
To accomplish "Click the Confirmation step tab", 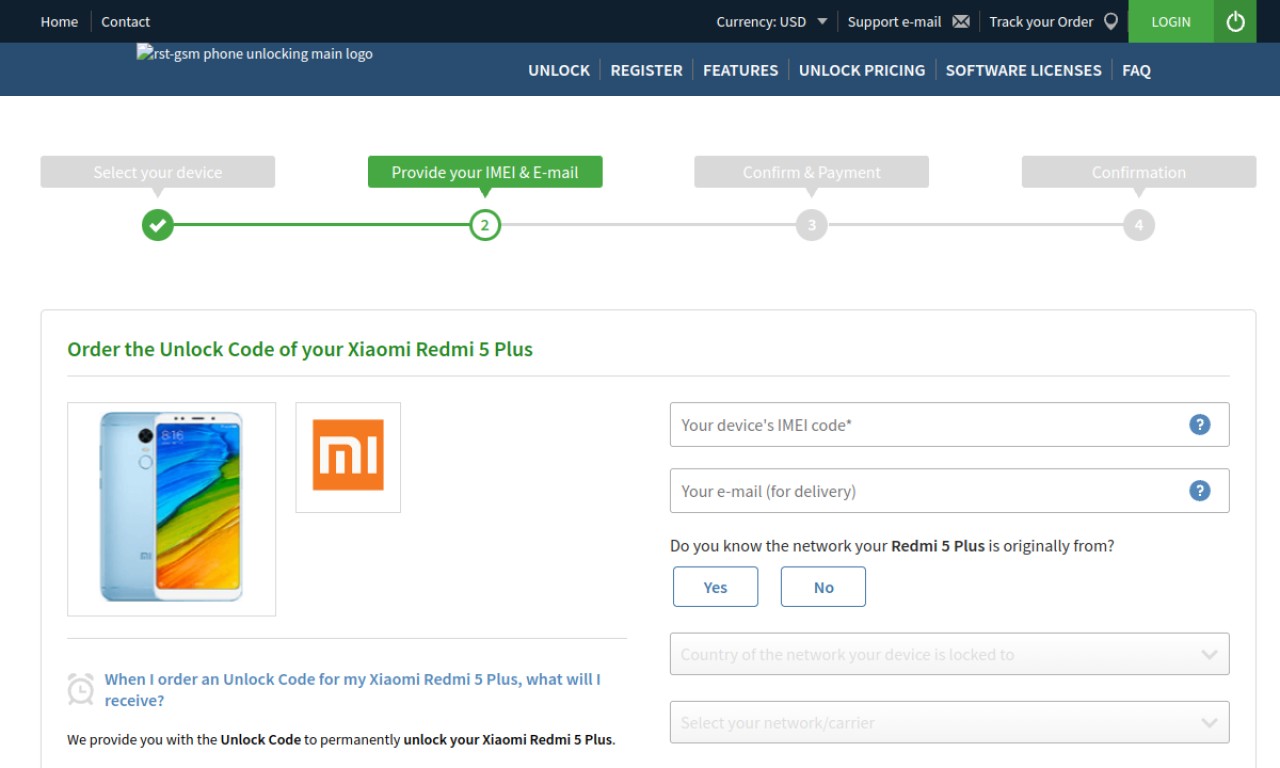I will click(1139, 172).
